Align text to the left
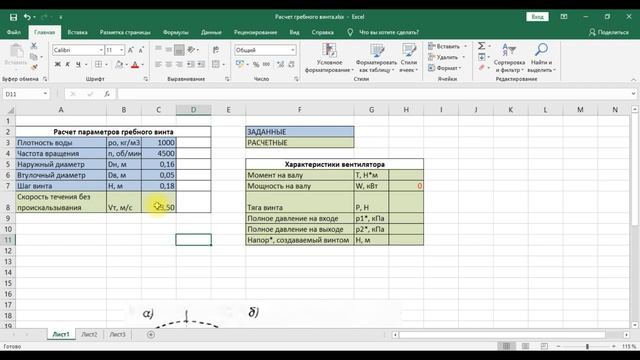Image resolution: width=640 pixels, height=360 pixels. (158, 64)
